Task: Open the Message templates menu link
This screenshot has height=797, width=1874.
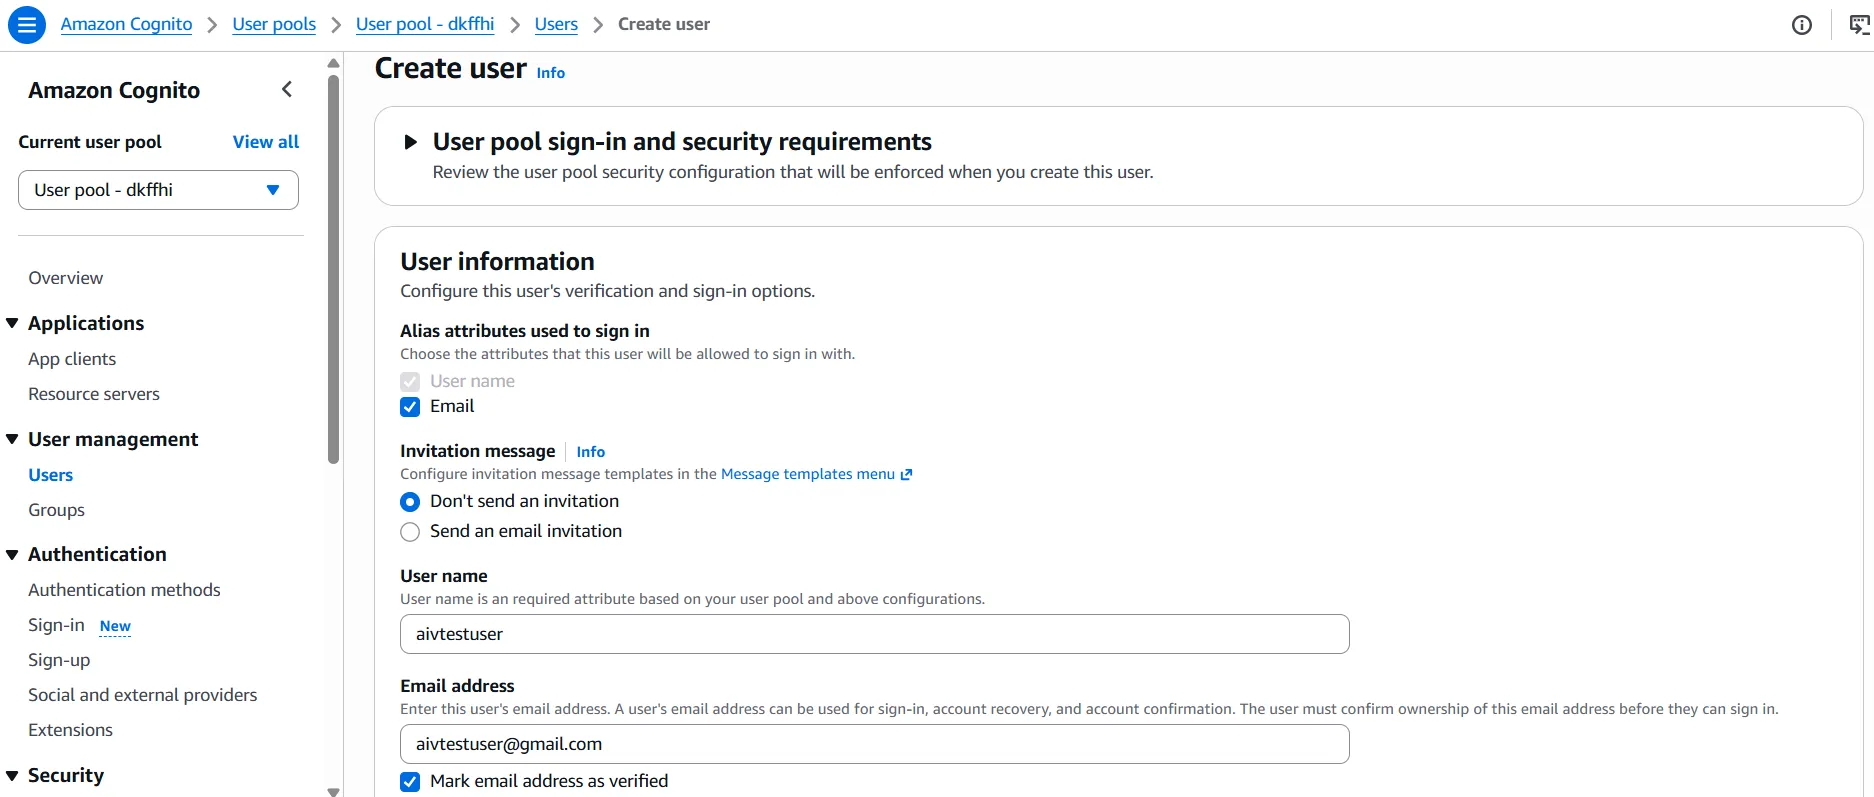Action: [808, 474]
